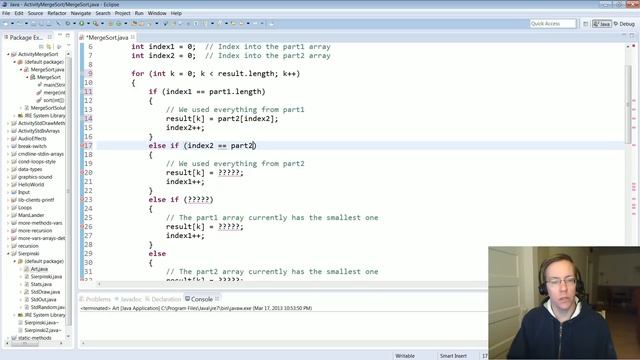640x360 pixels.
Task: Click the error marker on line 26
Action: click(82, 226)
